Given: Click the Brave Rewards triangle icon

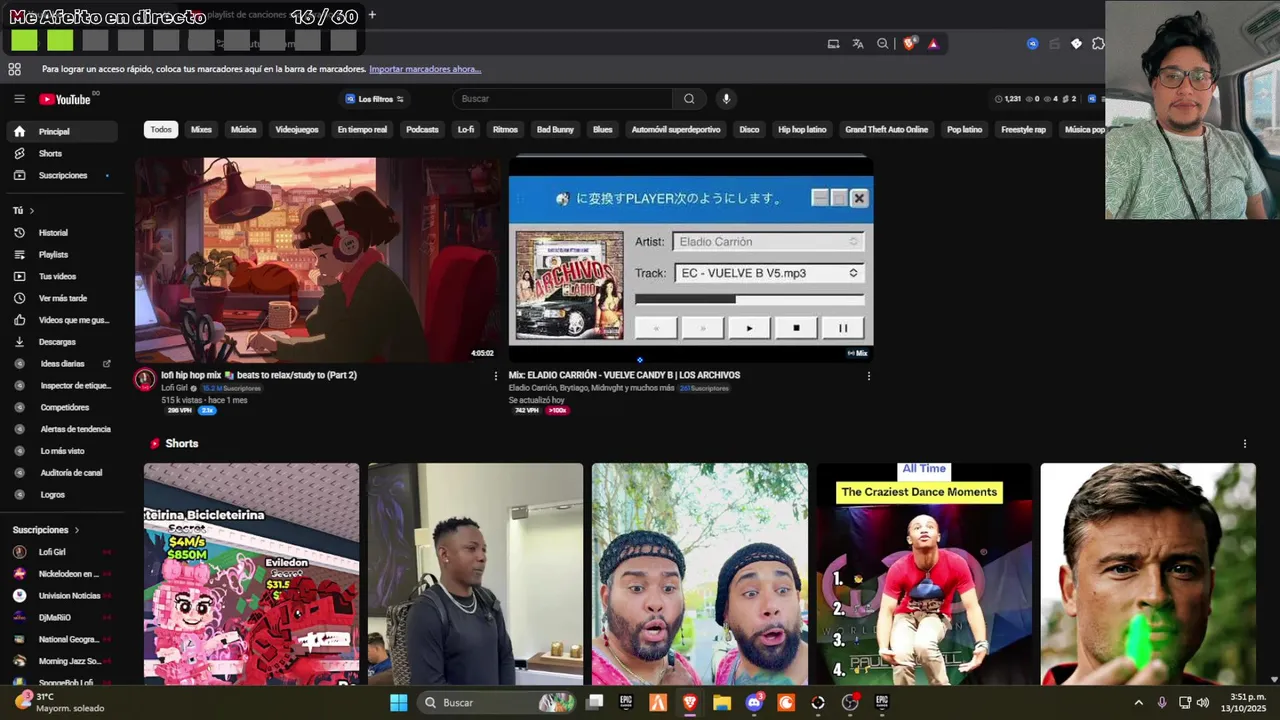Looking at the screenshot, I should click(933, 44).
